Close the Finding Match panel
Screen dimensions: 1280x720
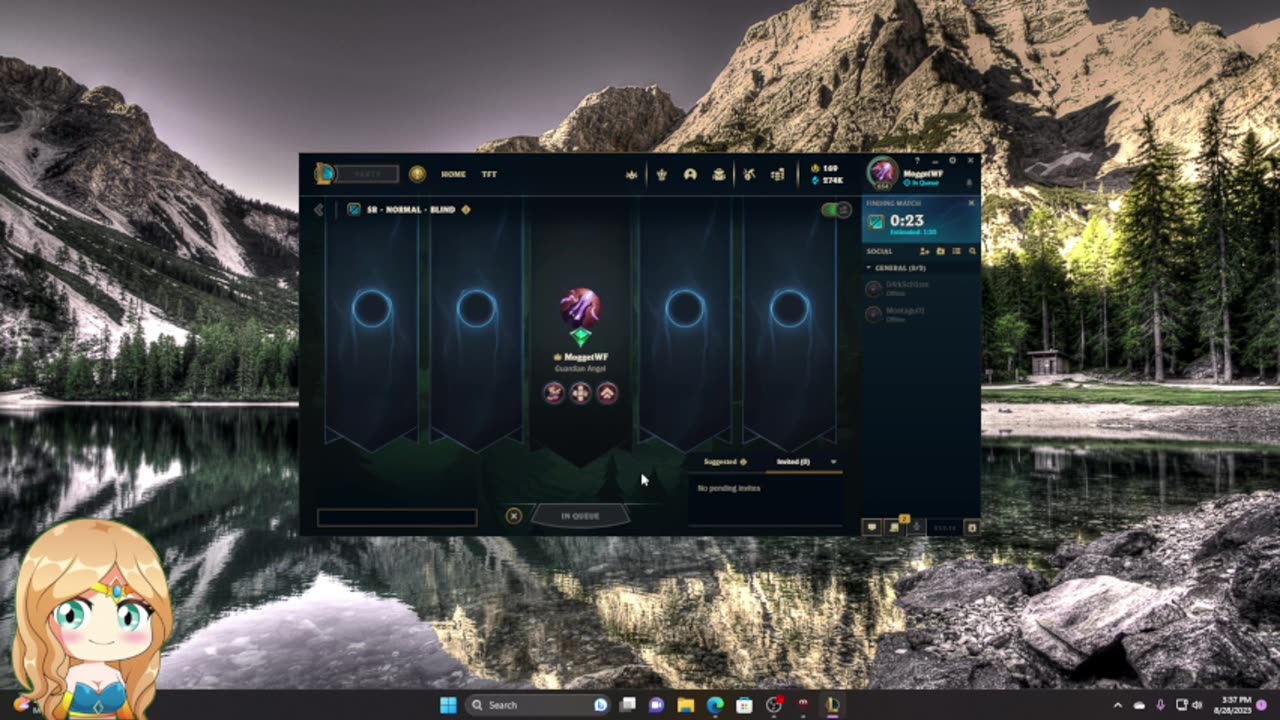click(x=971, y=203)
